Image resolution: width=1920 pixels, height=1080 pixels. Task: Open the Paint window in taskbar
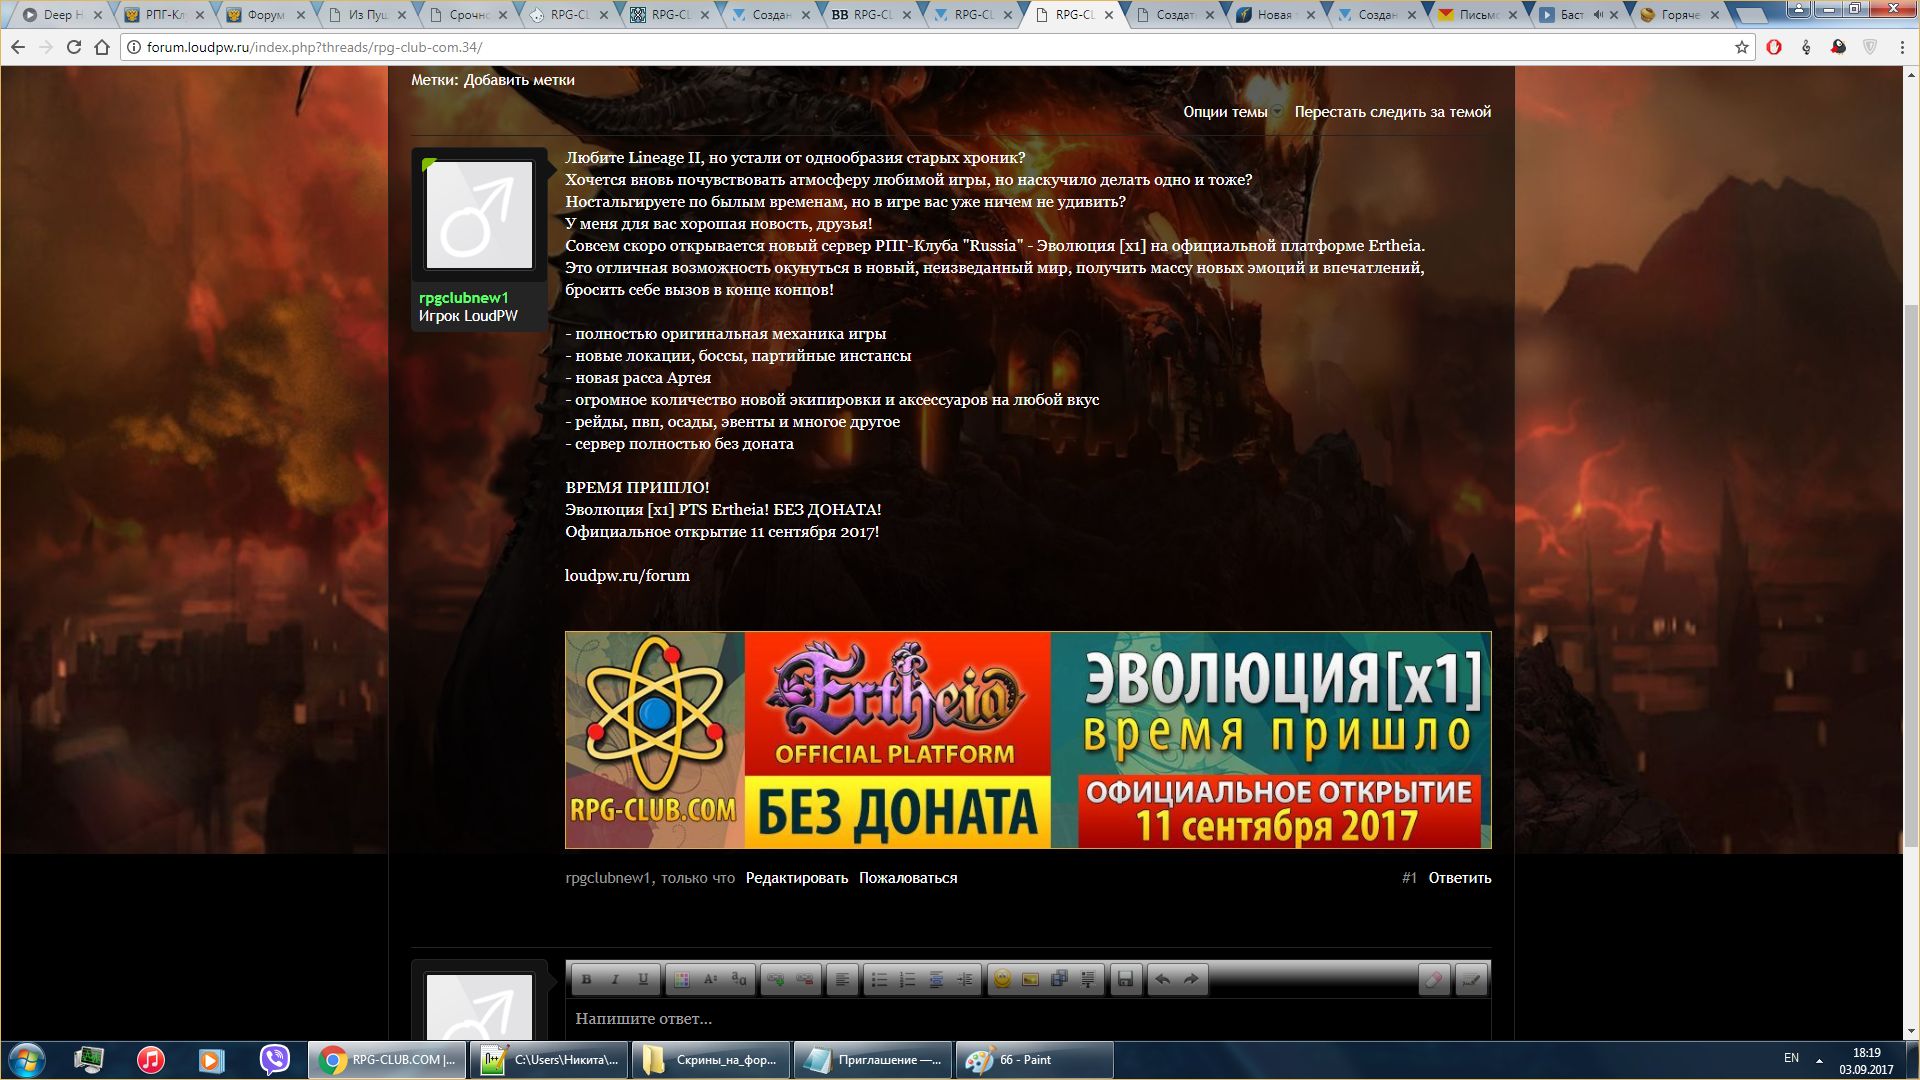point(1035,1060)
